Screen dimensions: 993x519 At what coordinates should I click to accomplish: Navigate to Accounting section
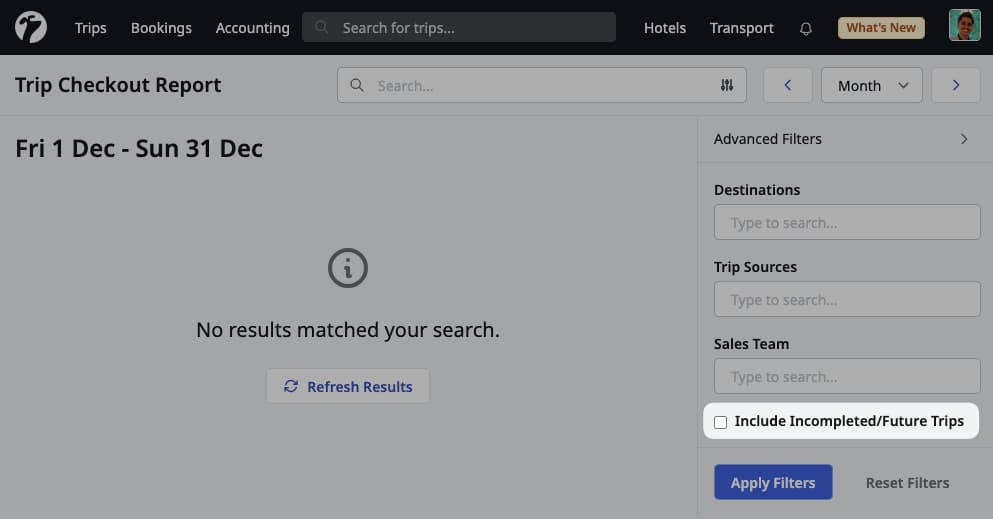pyautogui.click(x=252, y=28)
